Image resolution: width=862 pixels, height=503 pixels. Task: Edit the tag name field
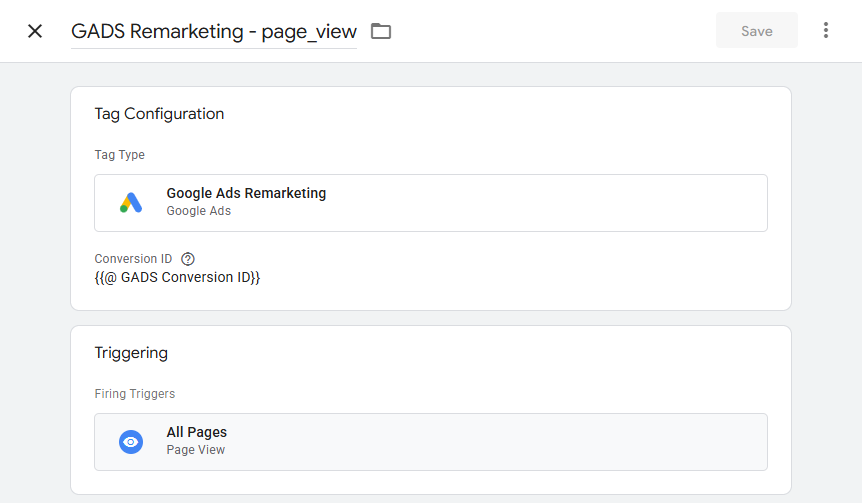[213, 31]
